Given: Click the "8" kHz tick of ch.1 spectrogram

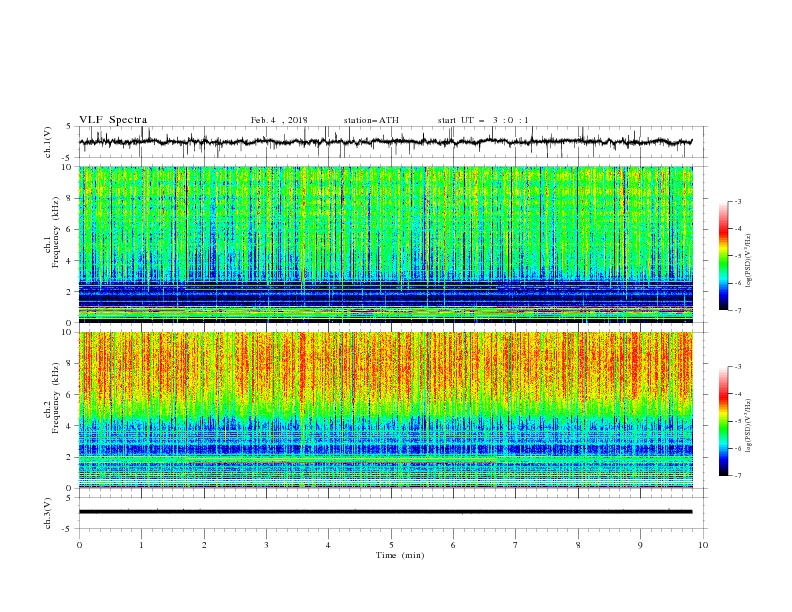Looking at the screenshot, I should pyautogui.click(x=70, y=198).
